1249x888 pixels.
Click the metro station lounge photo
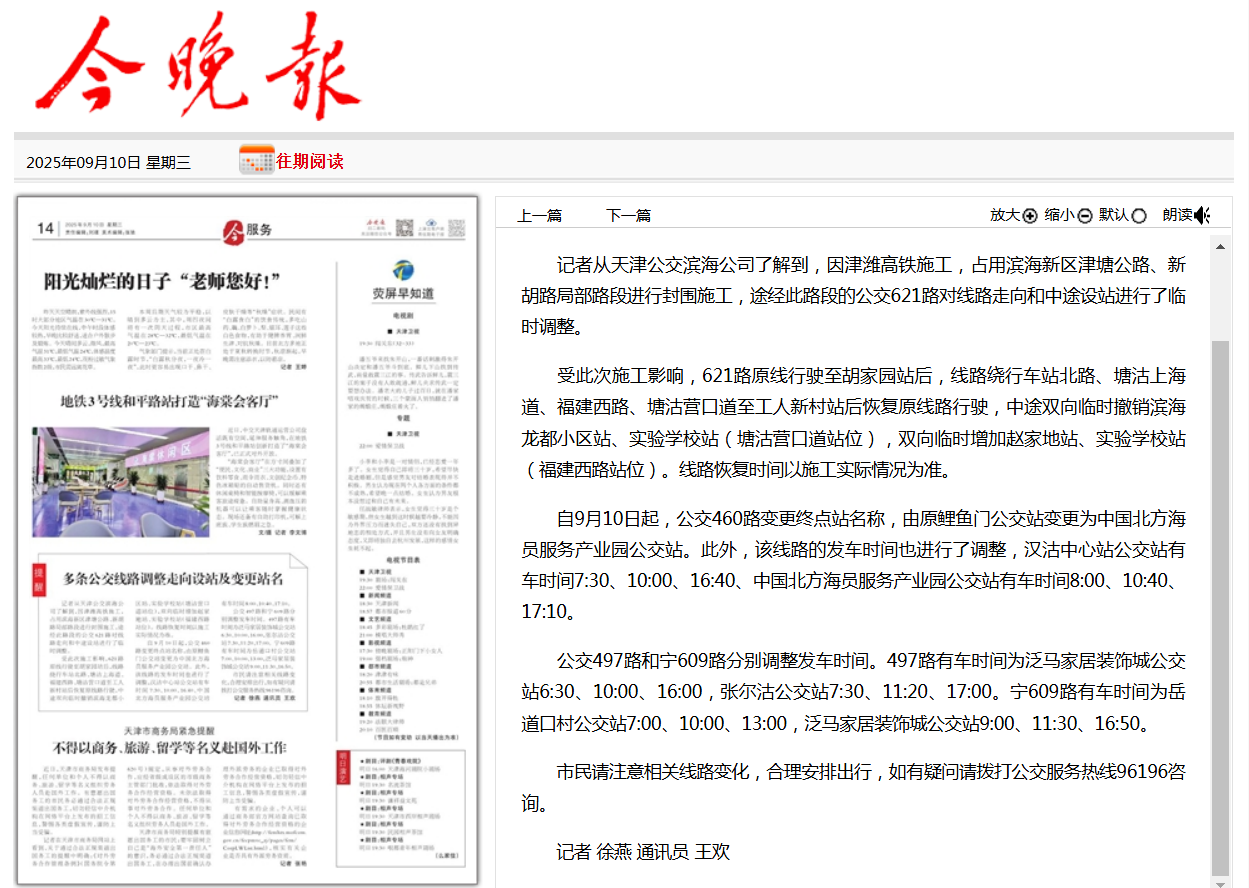click(x=120, y=481)
